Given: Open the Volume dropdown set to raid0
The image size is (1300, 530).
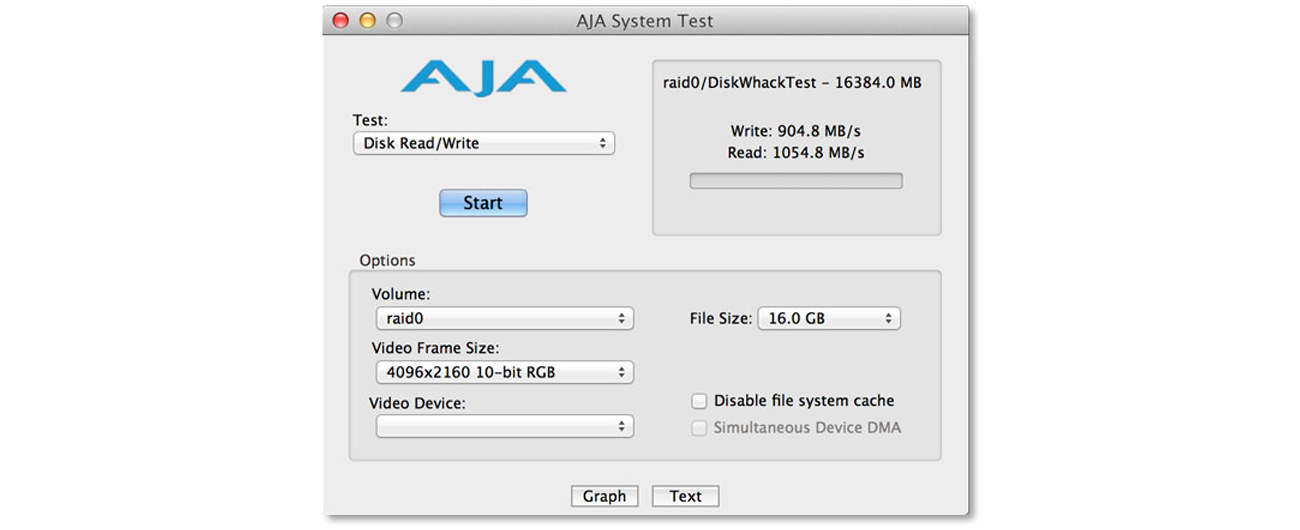Looking at the screenshot, I should [x=504, y=319].
